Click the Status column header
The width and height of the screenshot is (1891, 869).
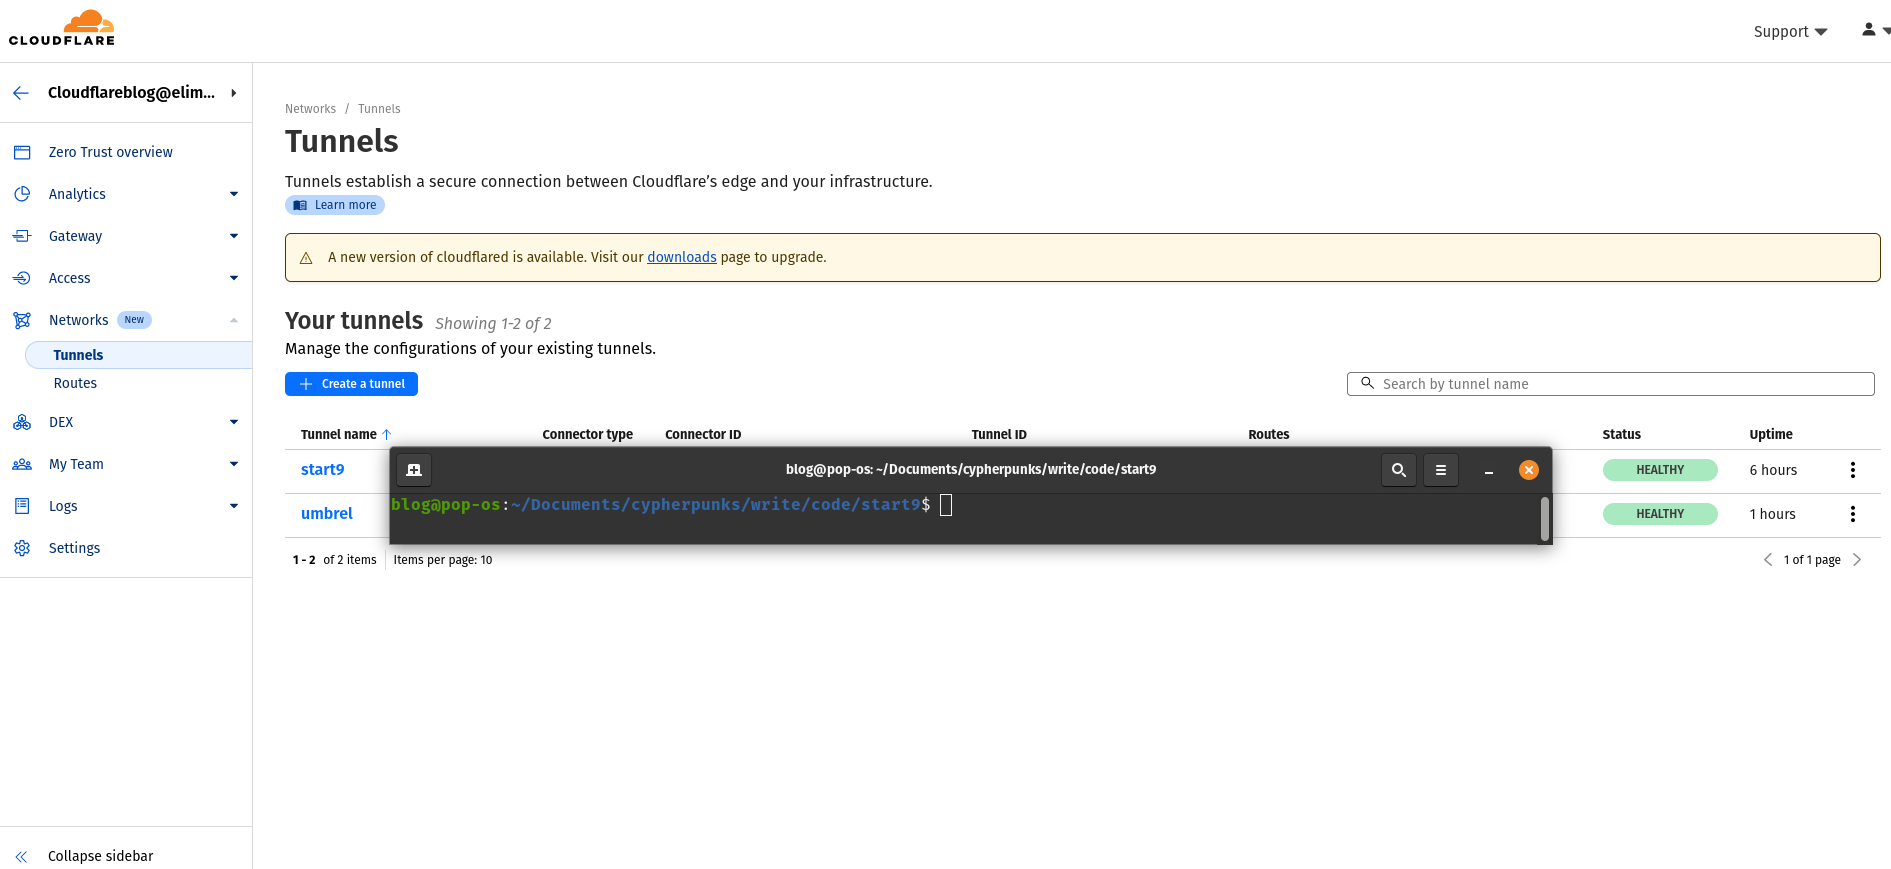point(1621,435)
